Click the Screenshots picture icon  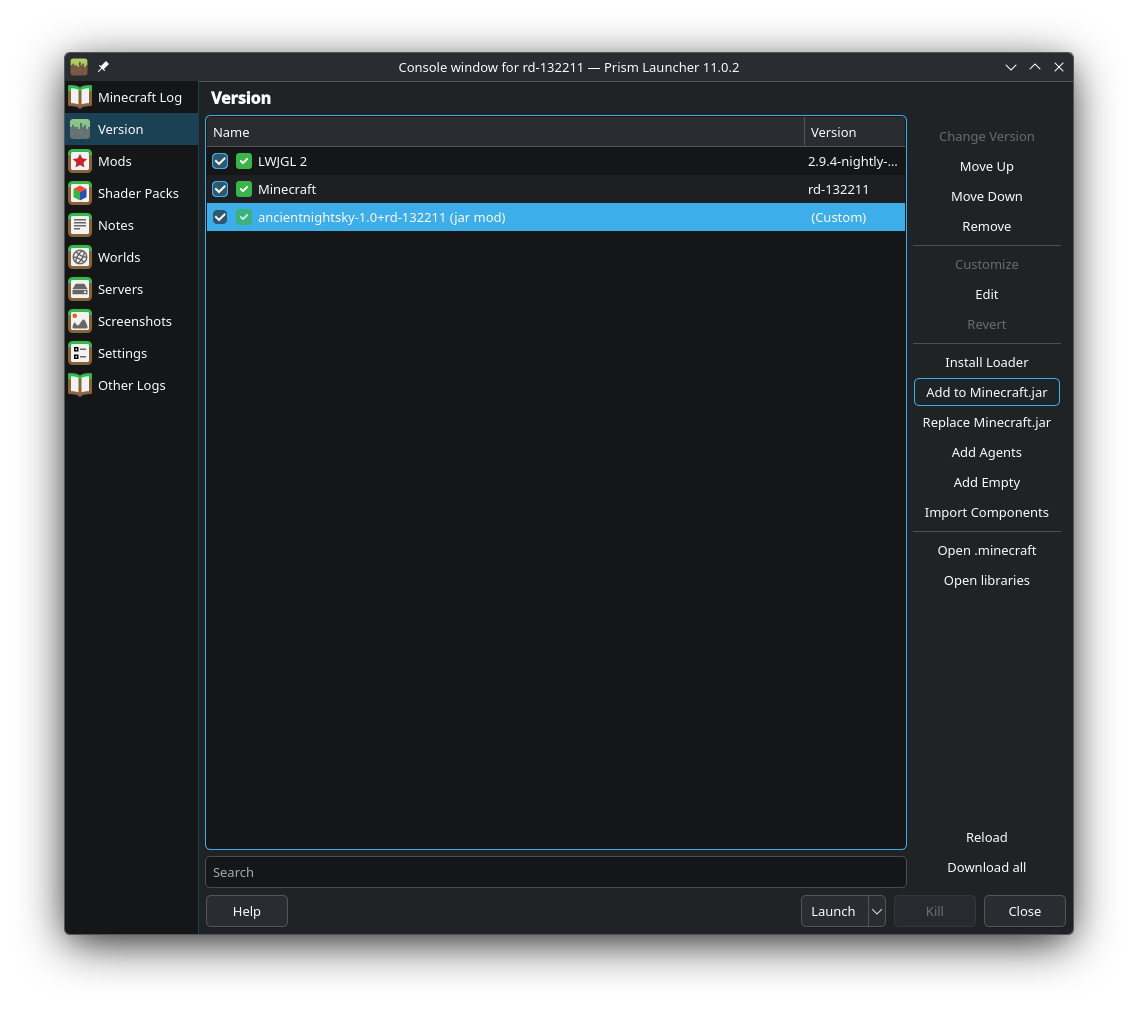80,321
